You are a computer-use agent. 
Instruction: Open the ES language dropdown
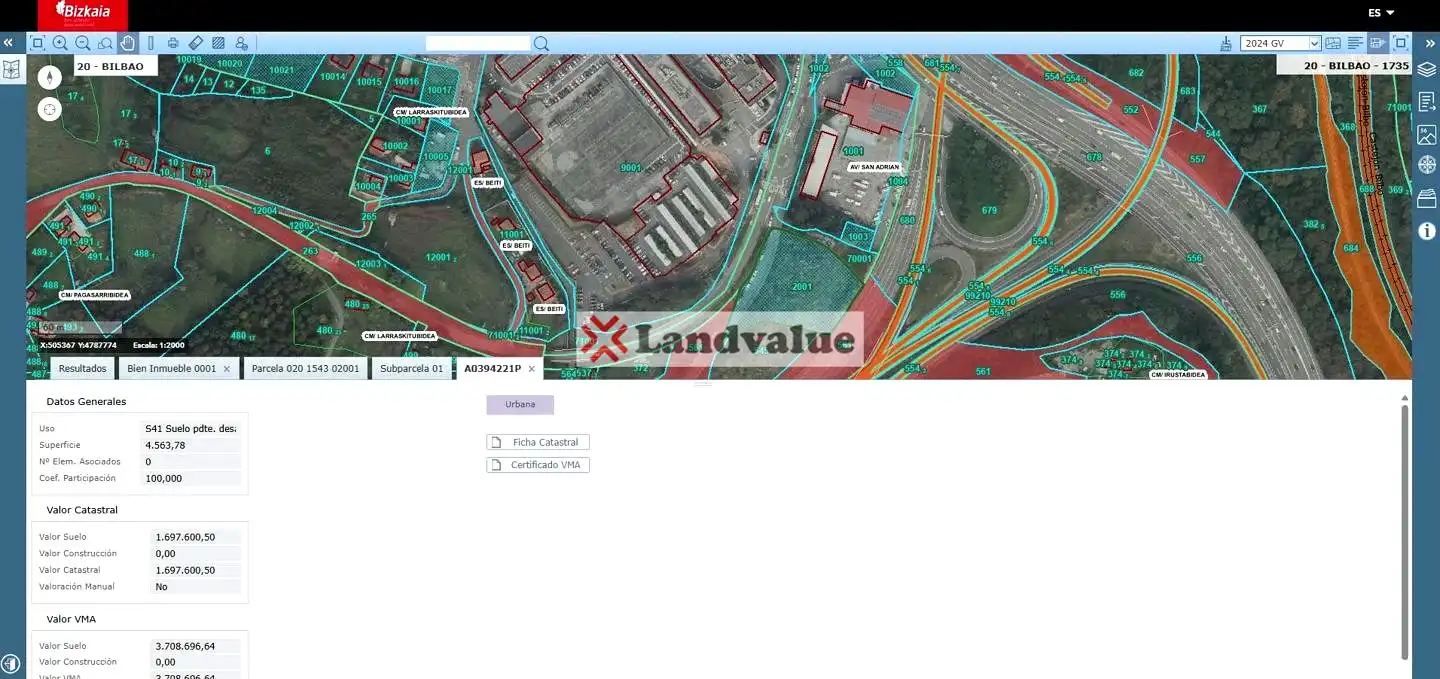(1381, 13)
